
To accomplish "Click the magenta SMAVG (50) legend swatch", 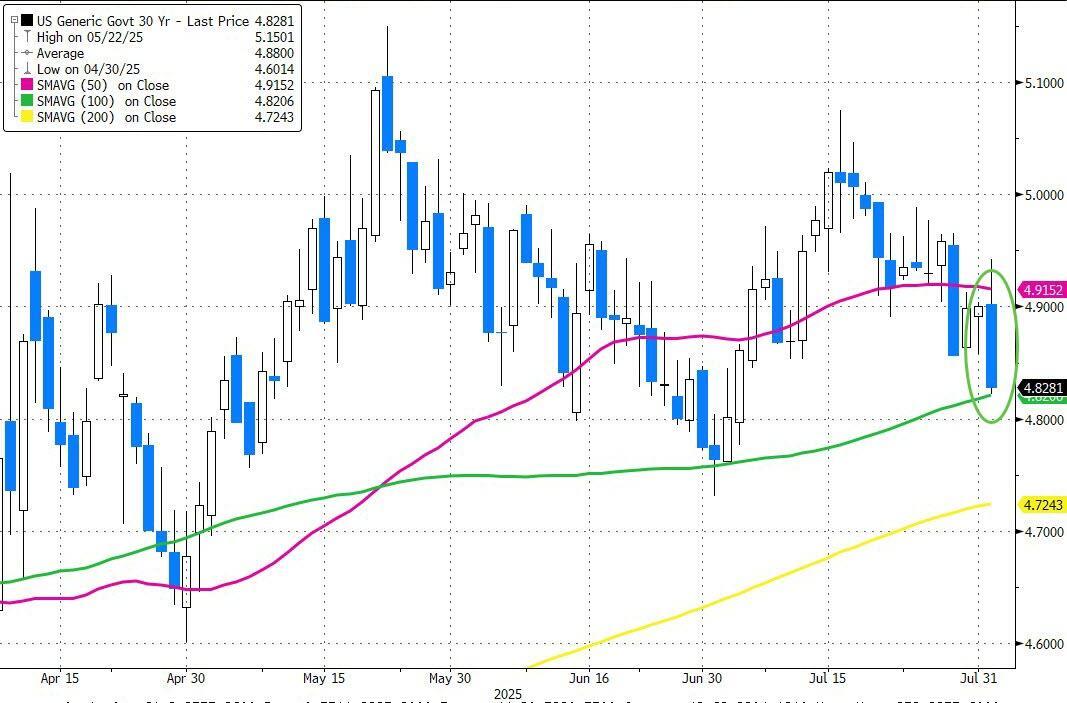I will pos(25,85).
